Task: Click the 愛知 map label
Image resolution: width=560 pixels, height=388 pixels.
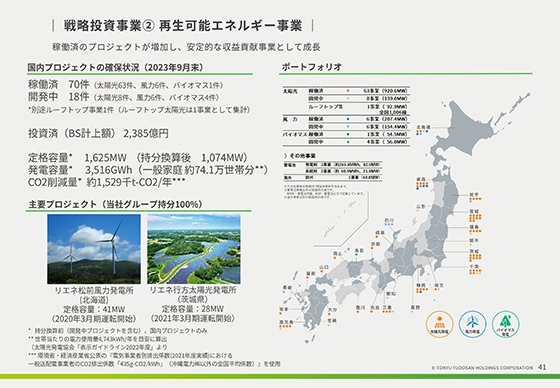Action: (x=391, y=294)
